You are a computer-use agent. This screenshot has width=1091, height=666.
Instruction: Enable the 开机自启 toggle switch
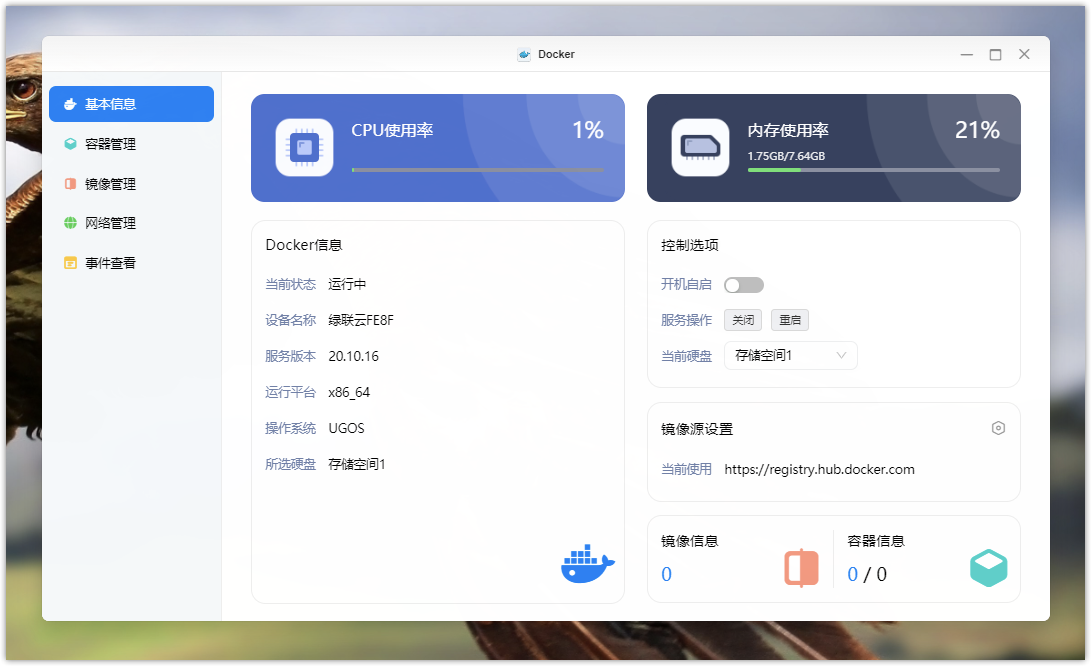743,285
